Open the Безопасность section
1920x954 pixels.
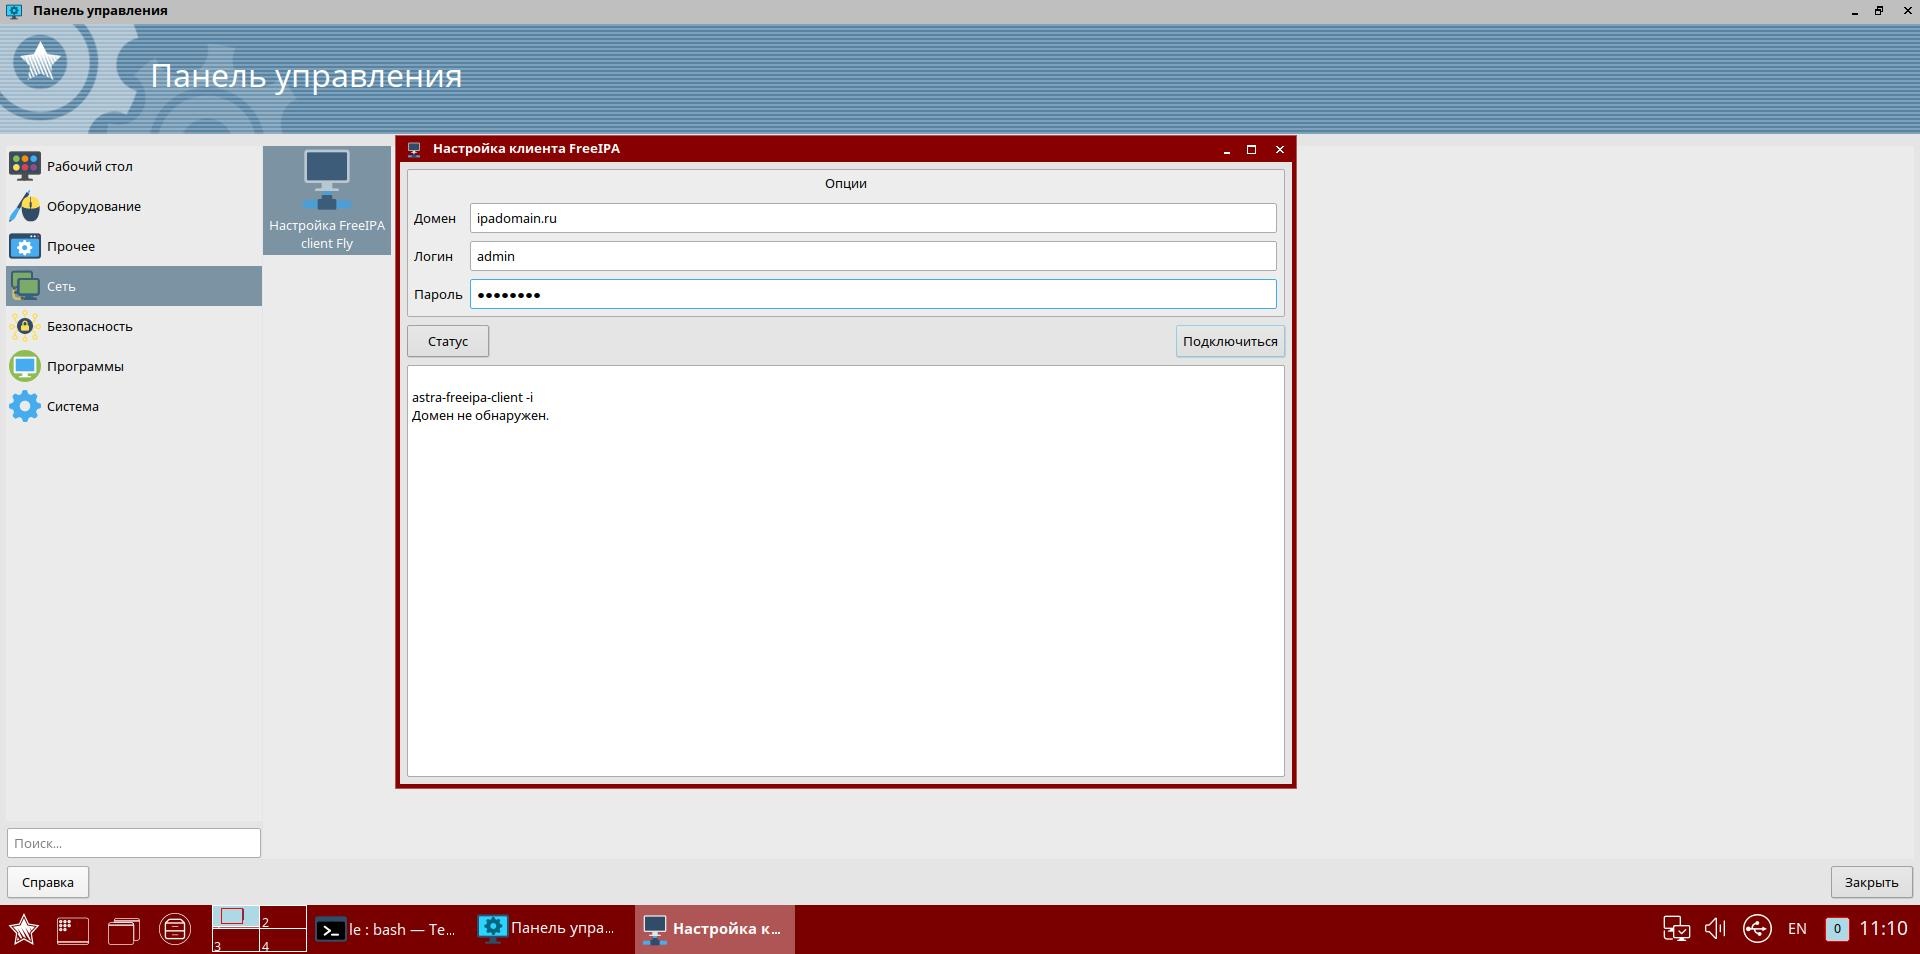[90, 326]
